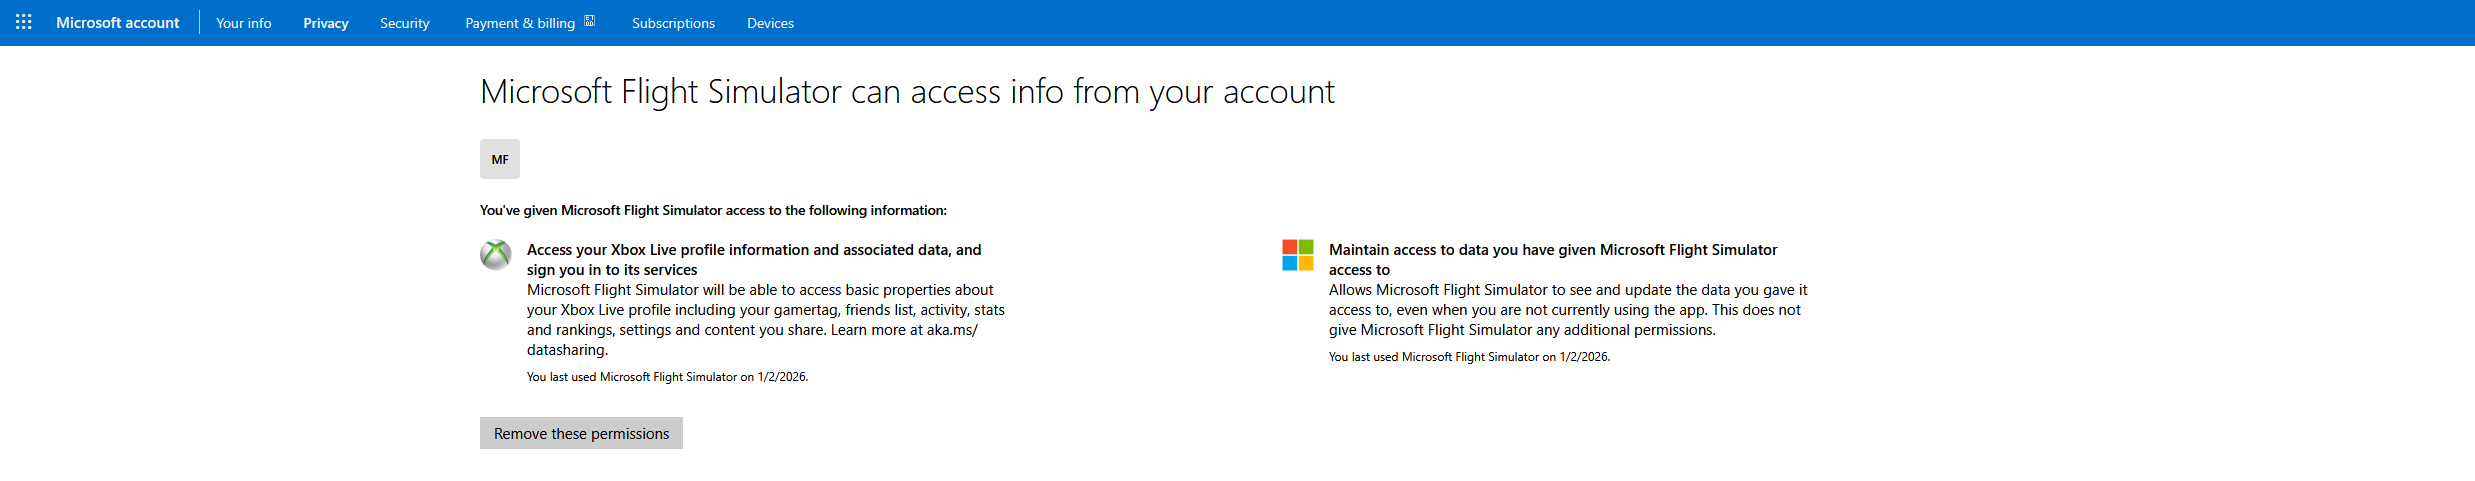This screenshot has height=481, width=2475.
Task: Select the Xbox Live profile permission title
Action: click(x=753, y=259)
